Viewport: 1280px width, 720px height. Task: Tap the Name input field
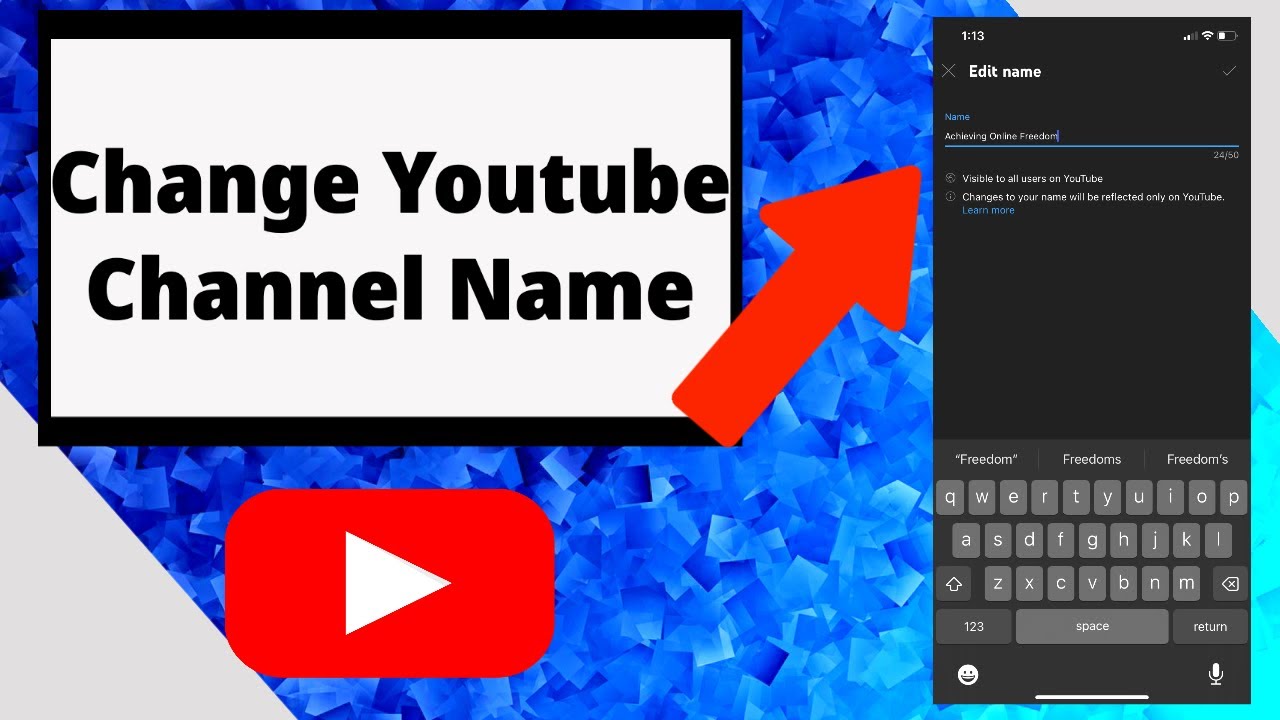click(x=1091, y=136)
